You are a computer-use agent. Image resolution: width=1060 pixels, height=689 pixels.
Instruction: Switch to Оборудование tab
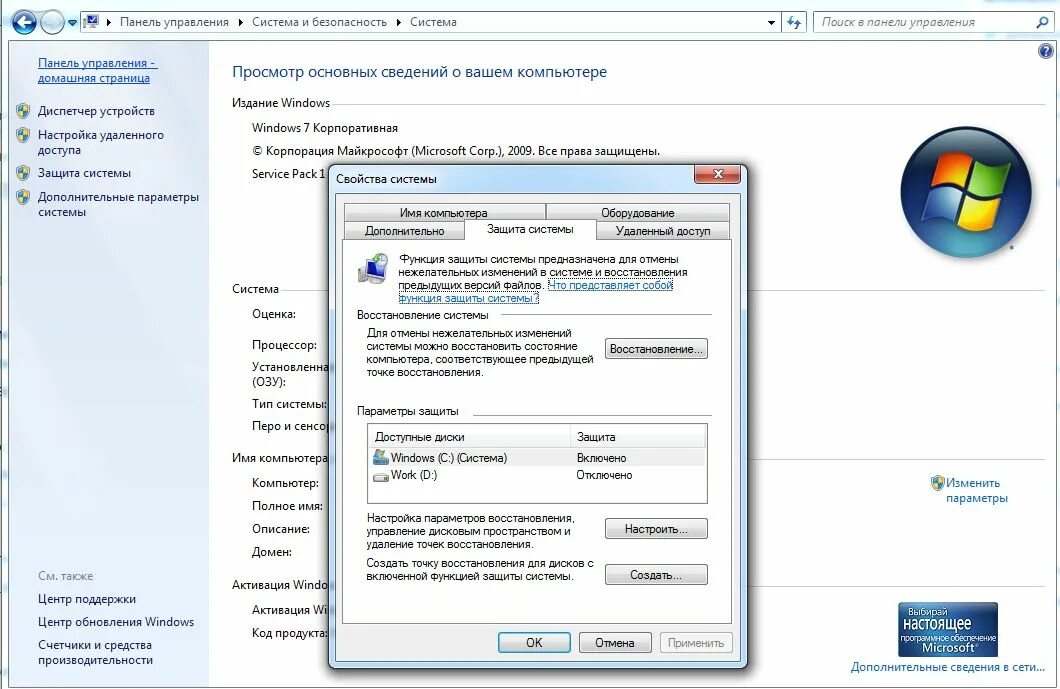click(x=637, y=212)
